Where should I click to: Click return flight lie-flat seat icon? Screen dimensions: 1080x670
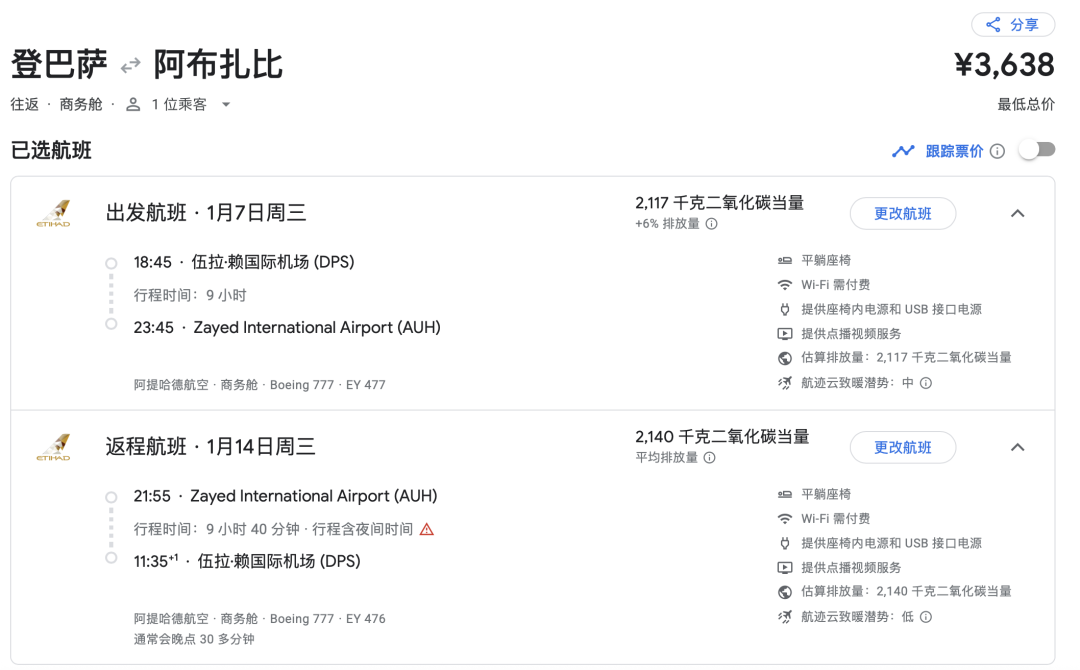(x=785, y=494)
